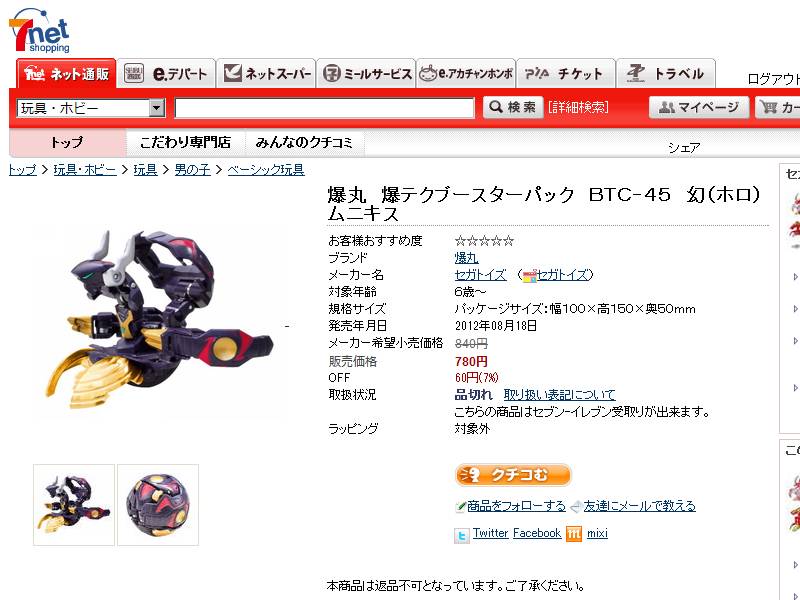Open e.アカチャンホンポ tab
The height and width of the screenshot is (600, 800).
[x=466, y=74]
